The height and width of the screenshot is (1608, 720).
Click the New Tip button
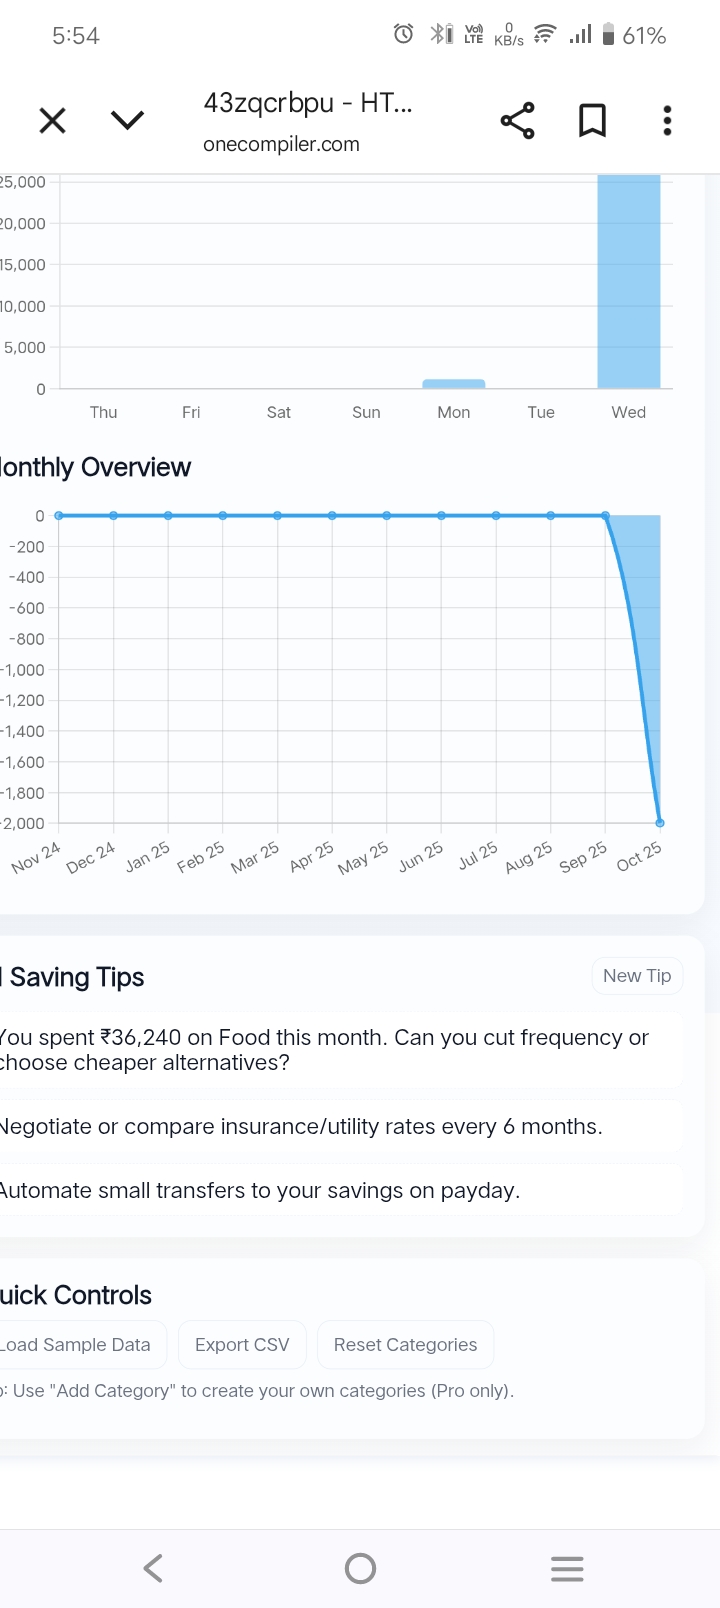[x=637, y=976]
